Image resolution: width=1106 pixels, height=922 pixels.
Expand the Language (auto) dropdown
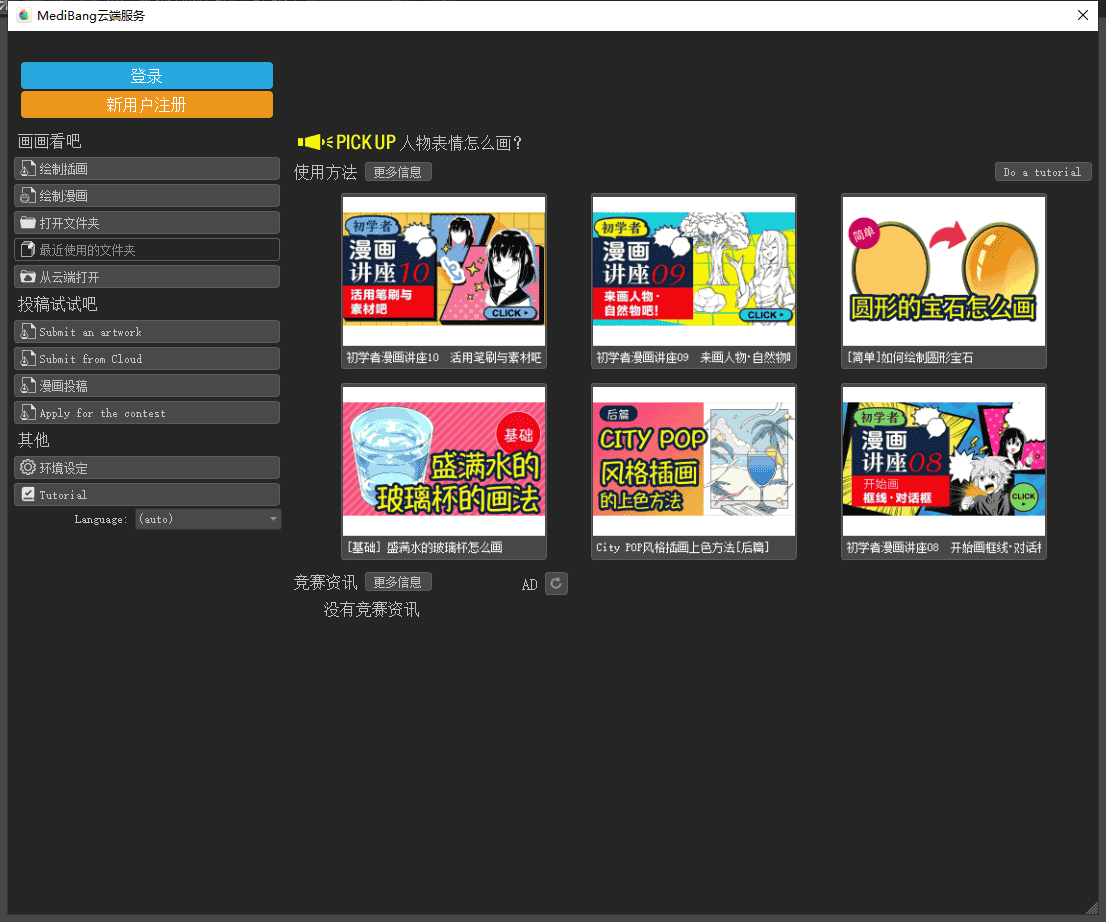(208, 519)
